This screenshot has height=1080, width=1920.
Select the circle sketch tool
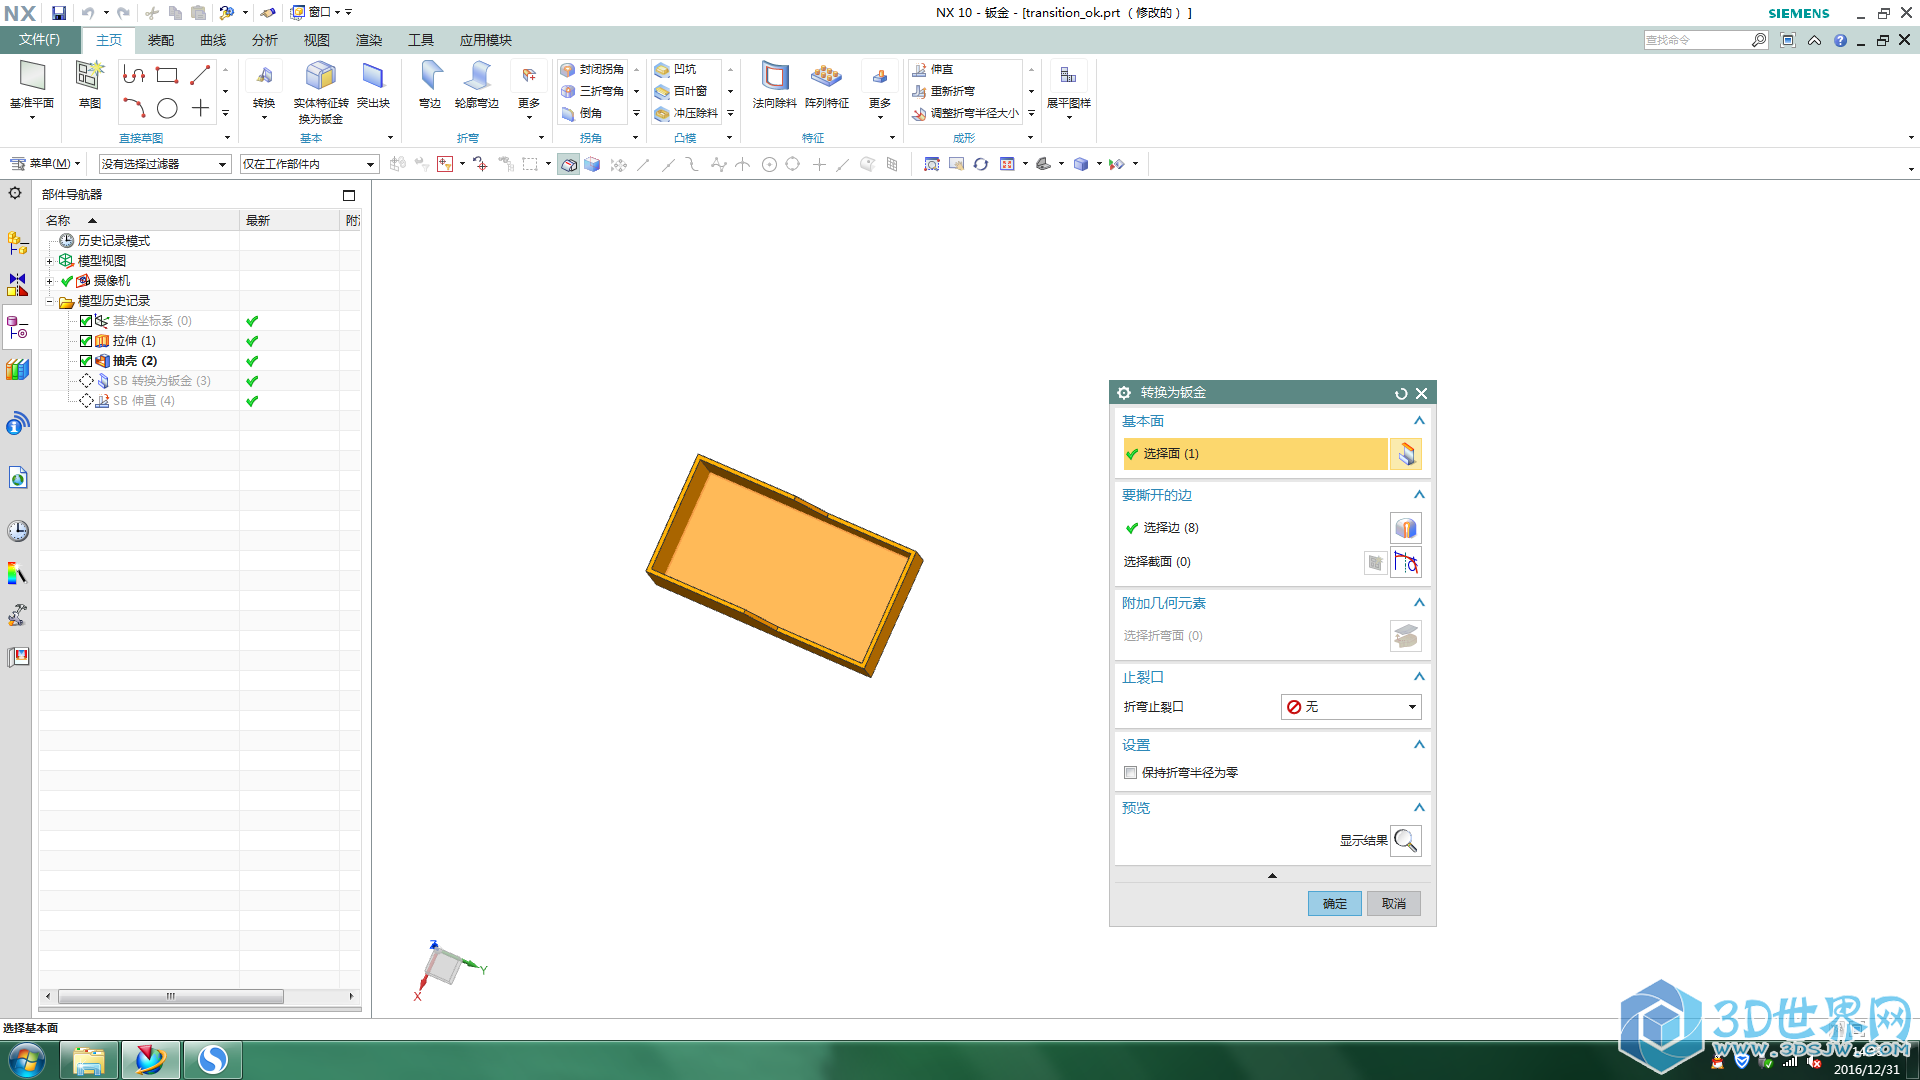[167, 108]
